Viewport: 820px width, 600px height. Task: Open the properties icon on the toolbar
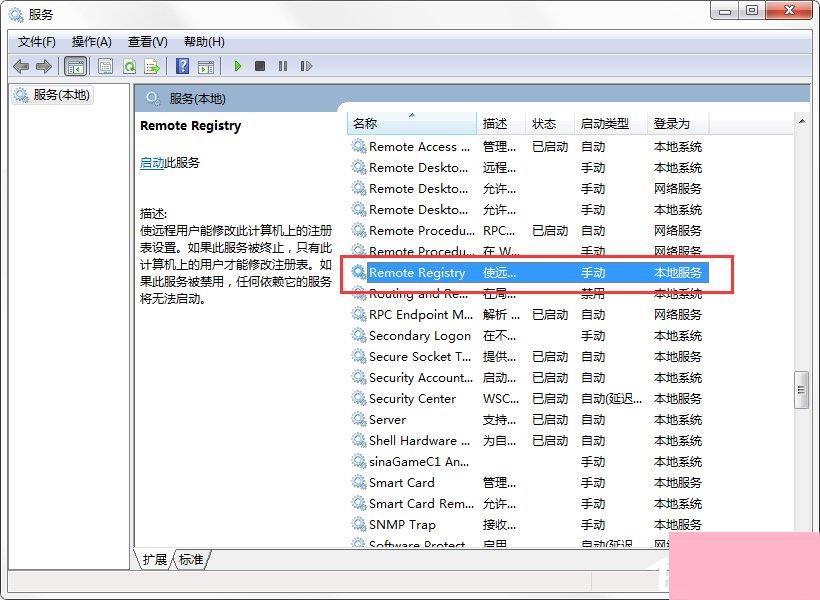[x=105, y=66]
